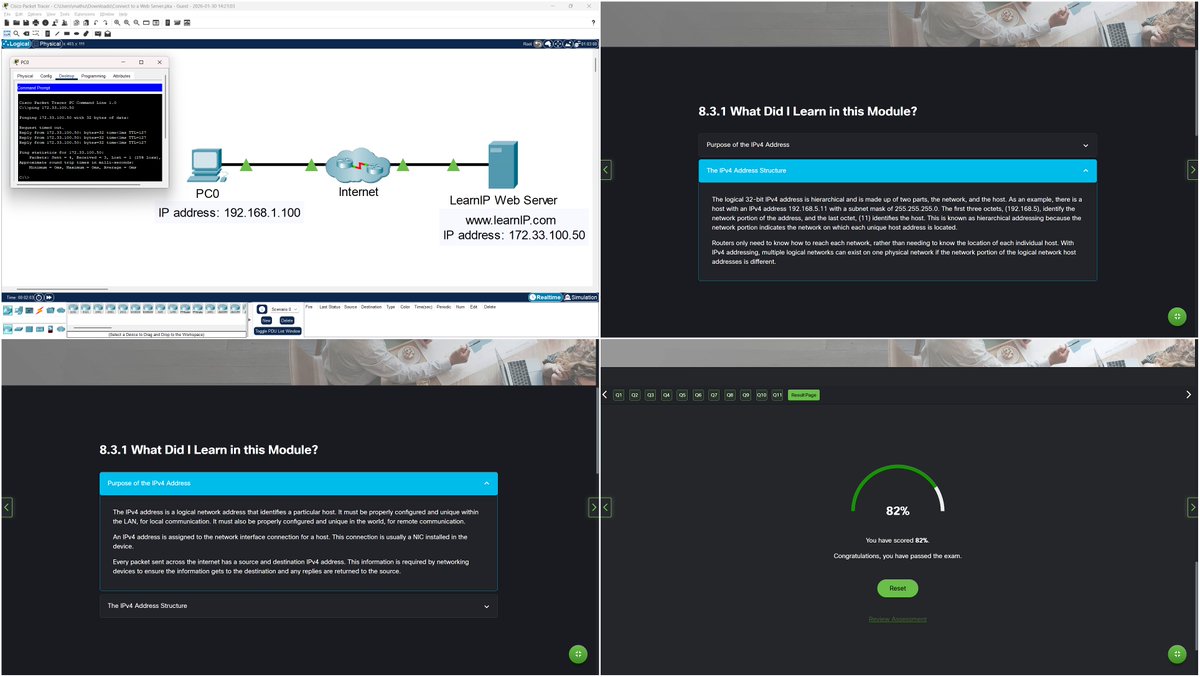
Task: Open the File menu in Packet Tracer
Action: 7,14
